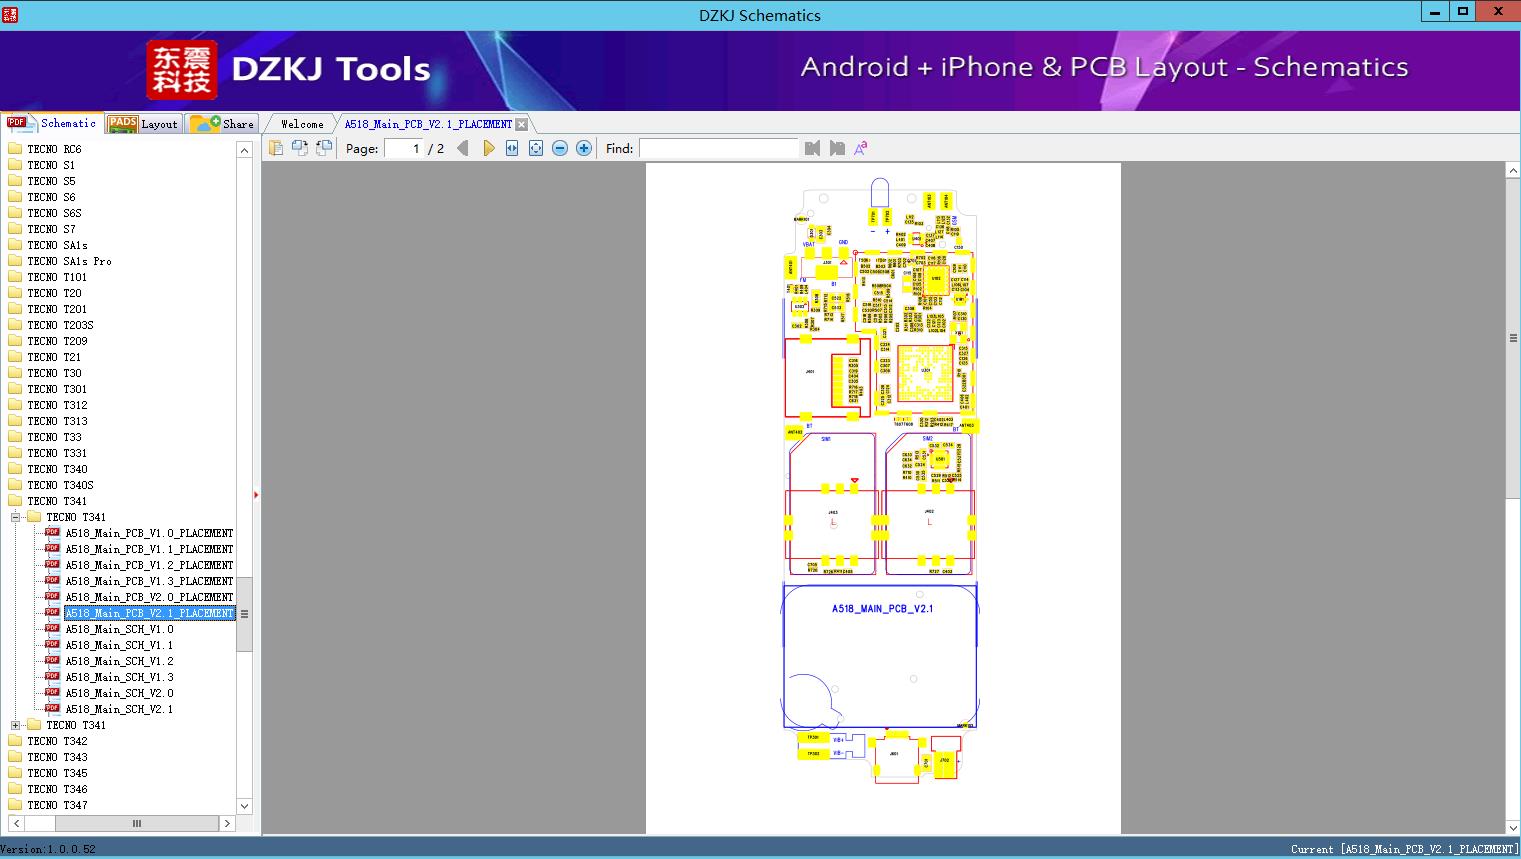Select the TECNO T342 folder
Image resolution: width=1521 pixels, height=859 pixels.
[57, 741]
